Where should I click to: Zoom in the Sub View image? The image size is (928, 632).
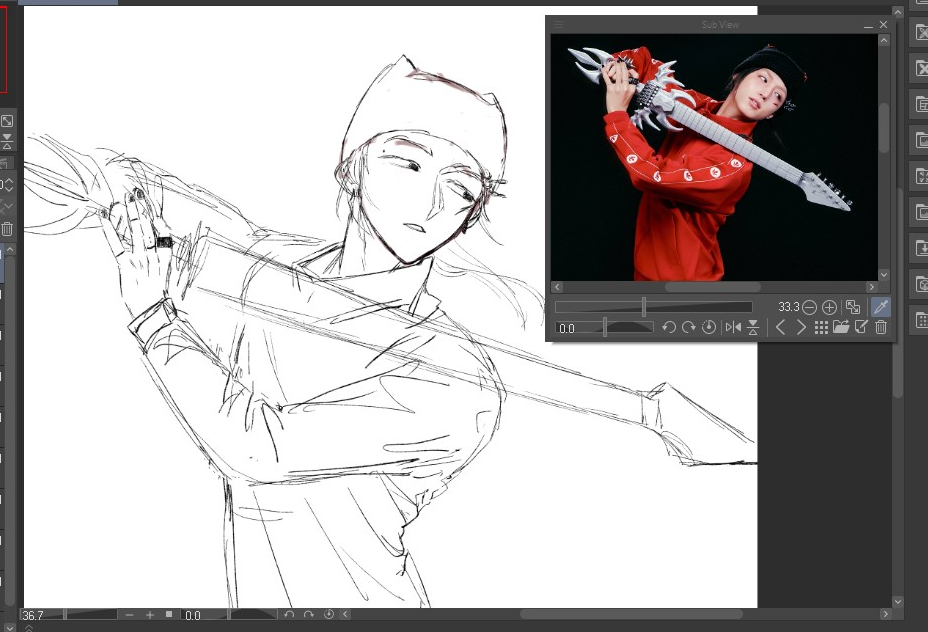click(829, 308)
